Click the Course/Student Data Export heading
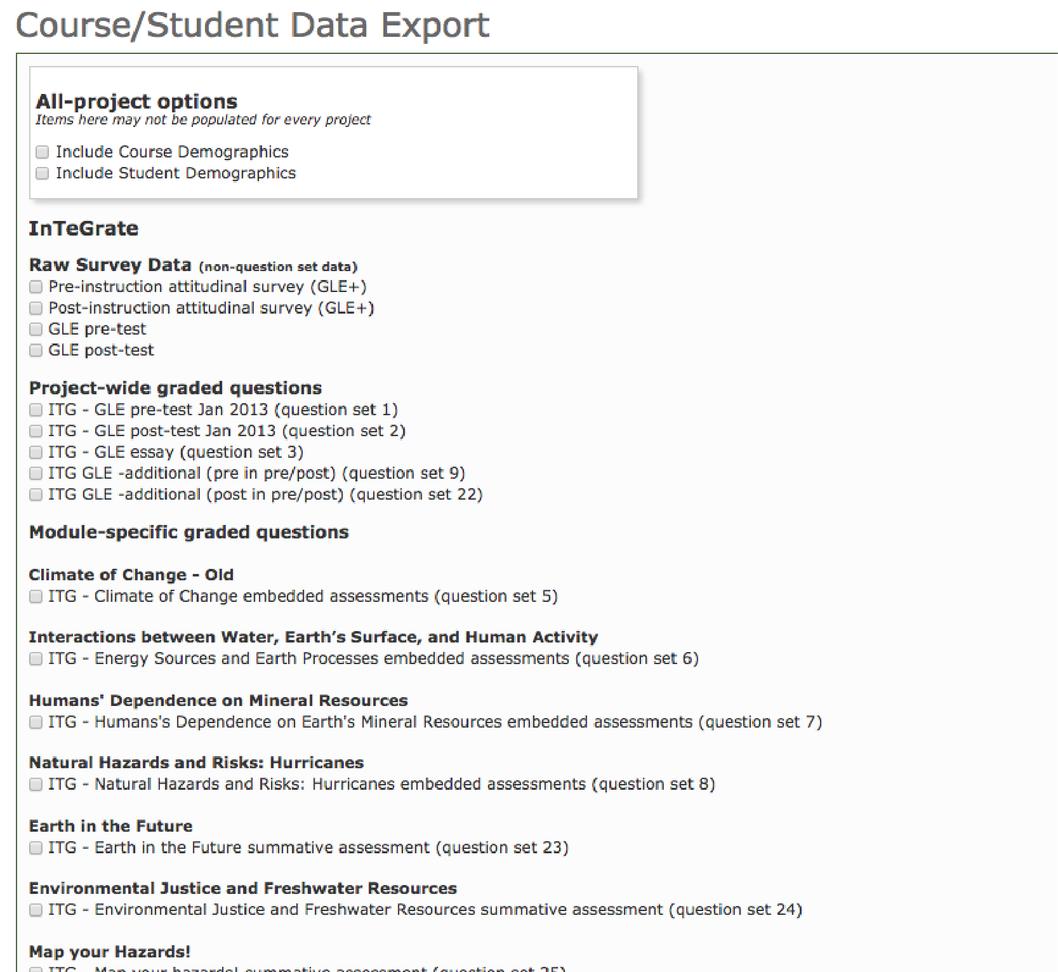The height and width of the screenshot is (972, 1058). point(256,24)
